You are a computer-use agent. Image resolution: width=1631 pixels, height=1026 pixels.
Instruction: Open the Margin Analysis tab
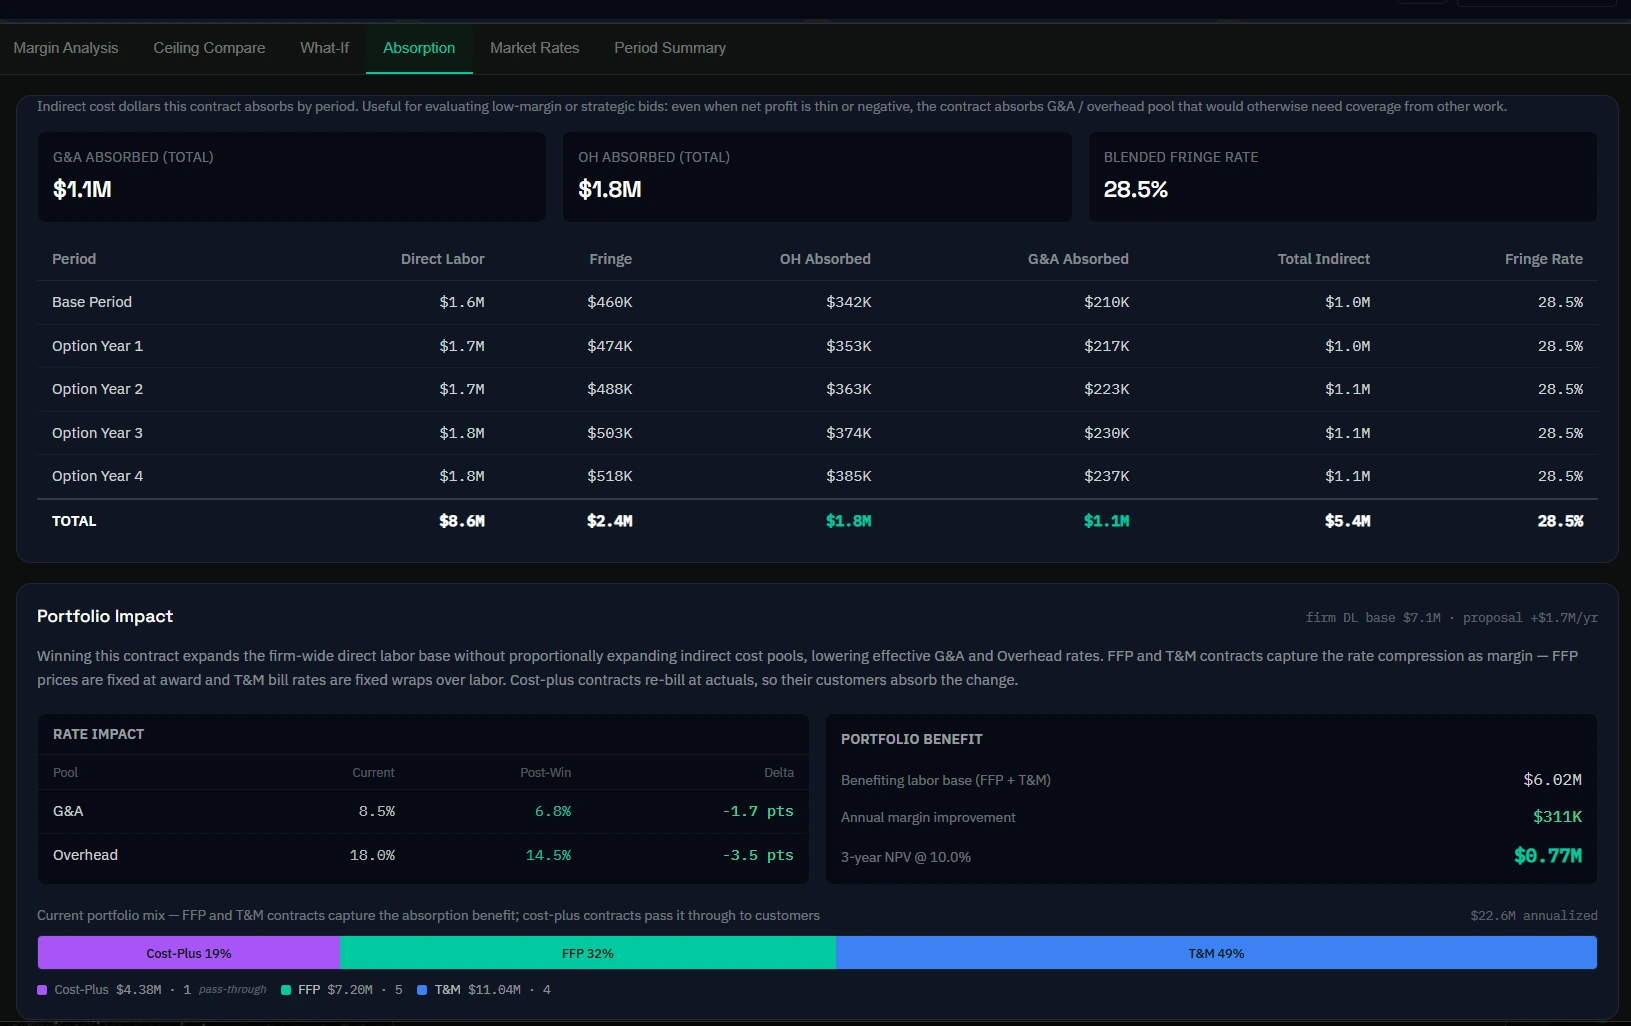click(x=66, y=48)
